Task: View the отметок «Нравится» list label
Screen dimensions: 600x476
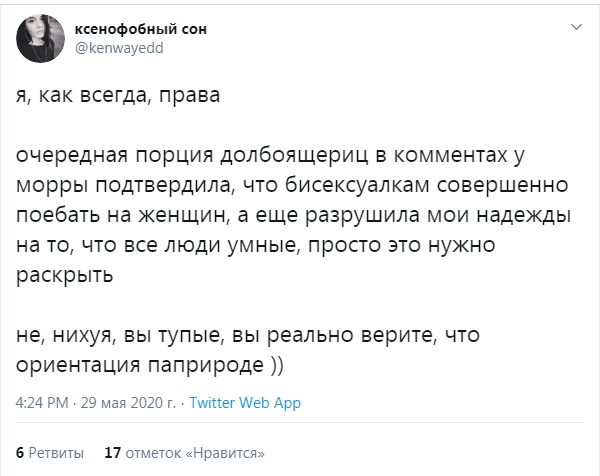Action: click(195, 453)
